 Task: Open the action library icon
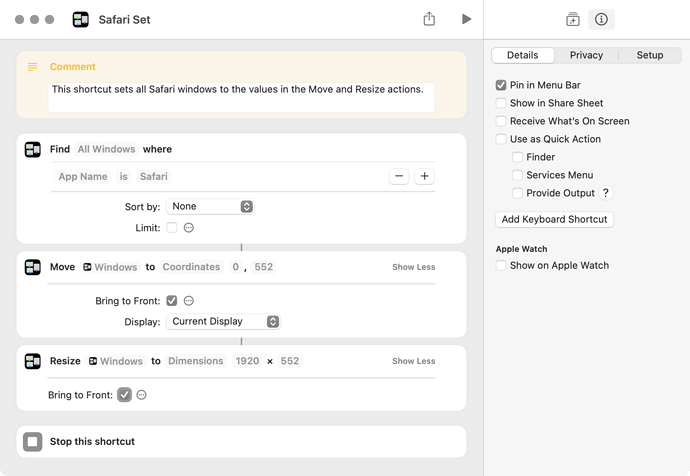point(573,19)
